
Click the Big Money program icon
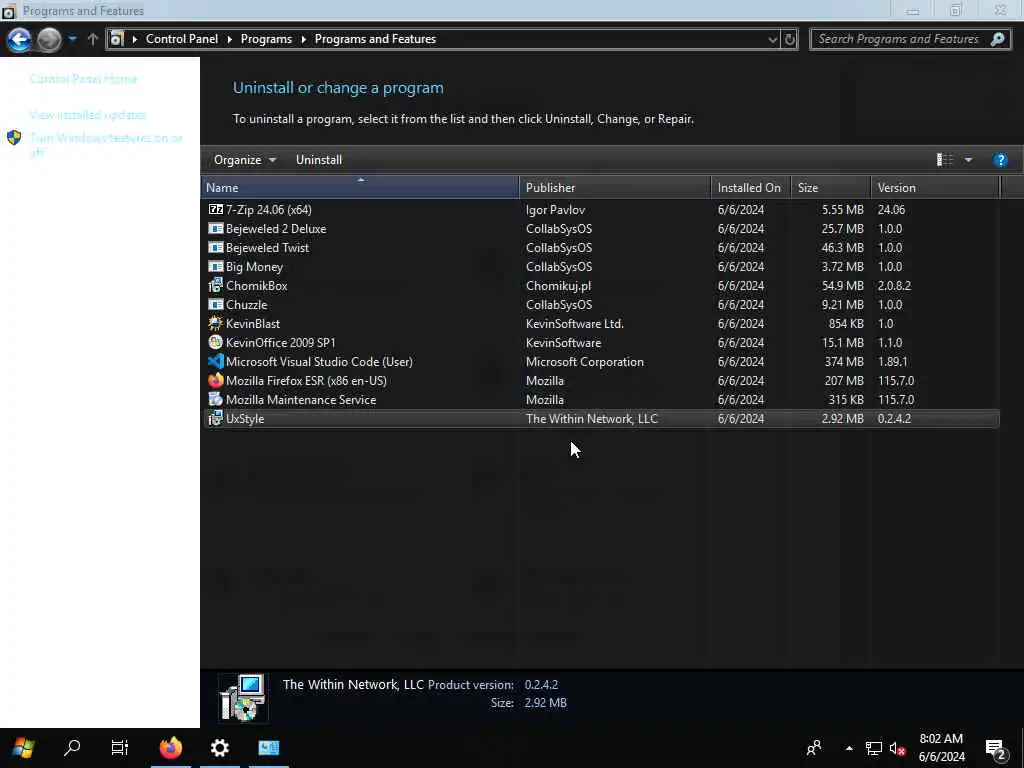216,266
